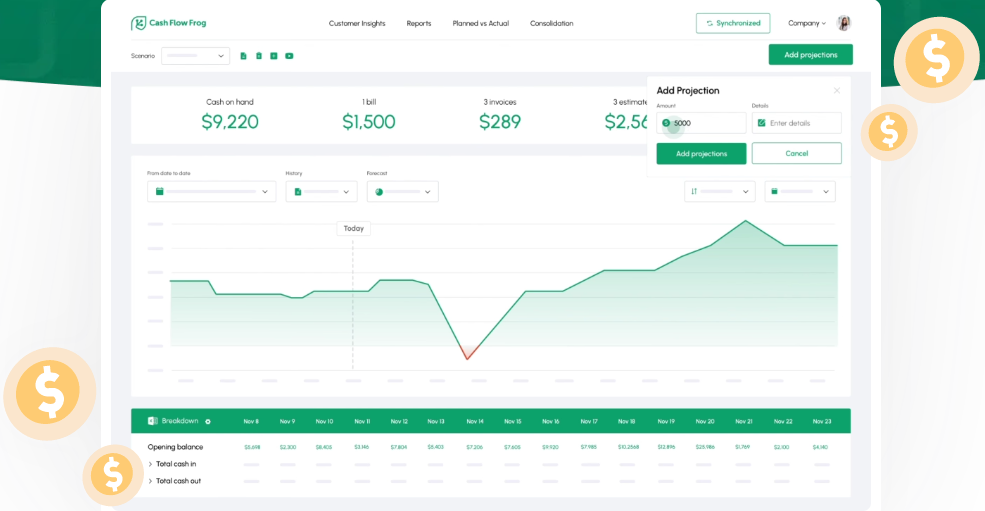Go to Customer Insights
The image size is (985, 511).
(x=357, y=23)
